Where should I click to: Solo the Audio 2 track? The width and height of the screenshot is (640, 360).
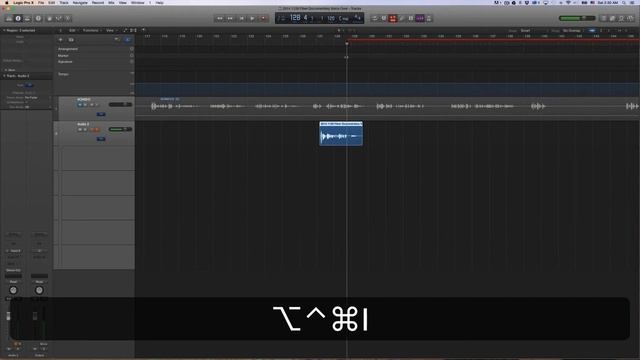point(85,129)
